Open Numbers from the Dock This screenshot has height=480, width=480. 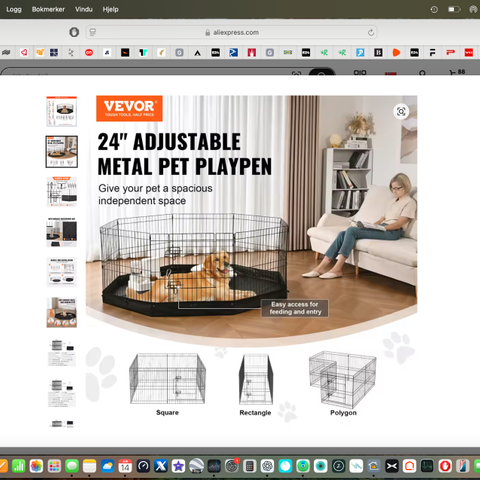click(19, 466)
